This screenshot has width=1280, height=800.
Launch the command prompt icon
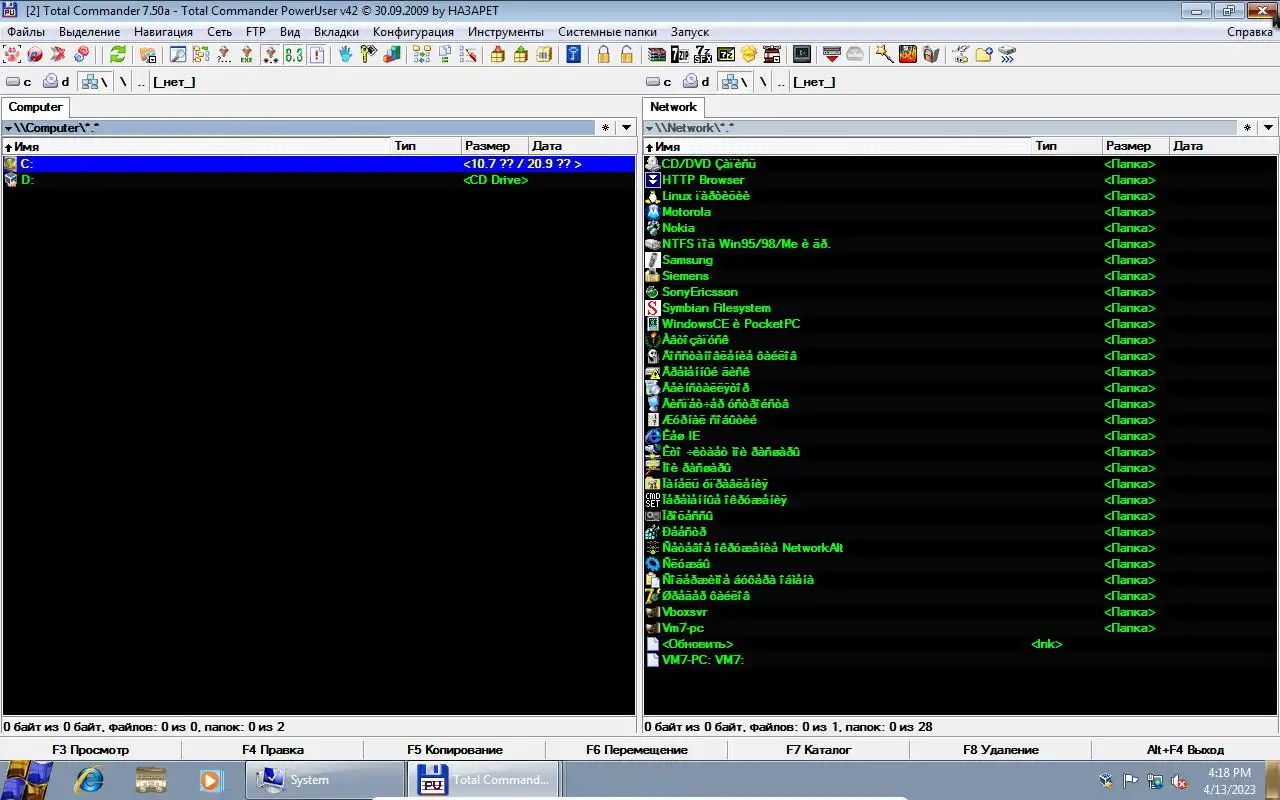point(801,54)
